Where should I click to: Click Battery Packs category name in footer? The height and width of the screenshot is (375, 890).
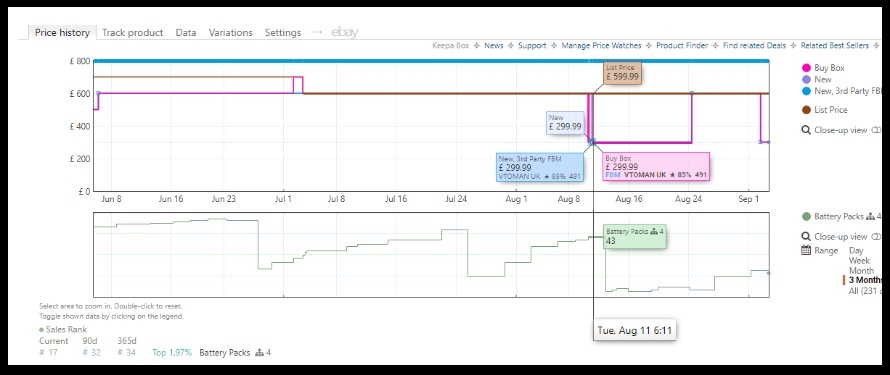[225, 353]
